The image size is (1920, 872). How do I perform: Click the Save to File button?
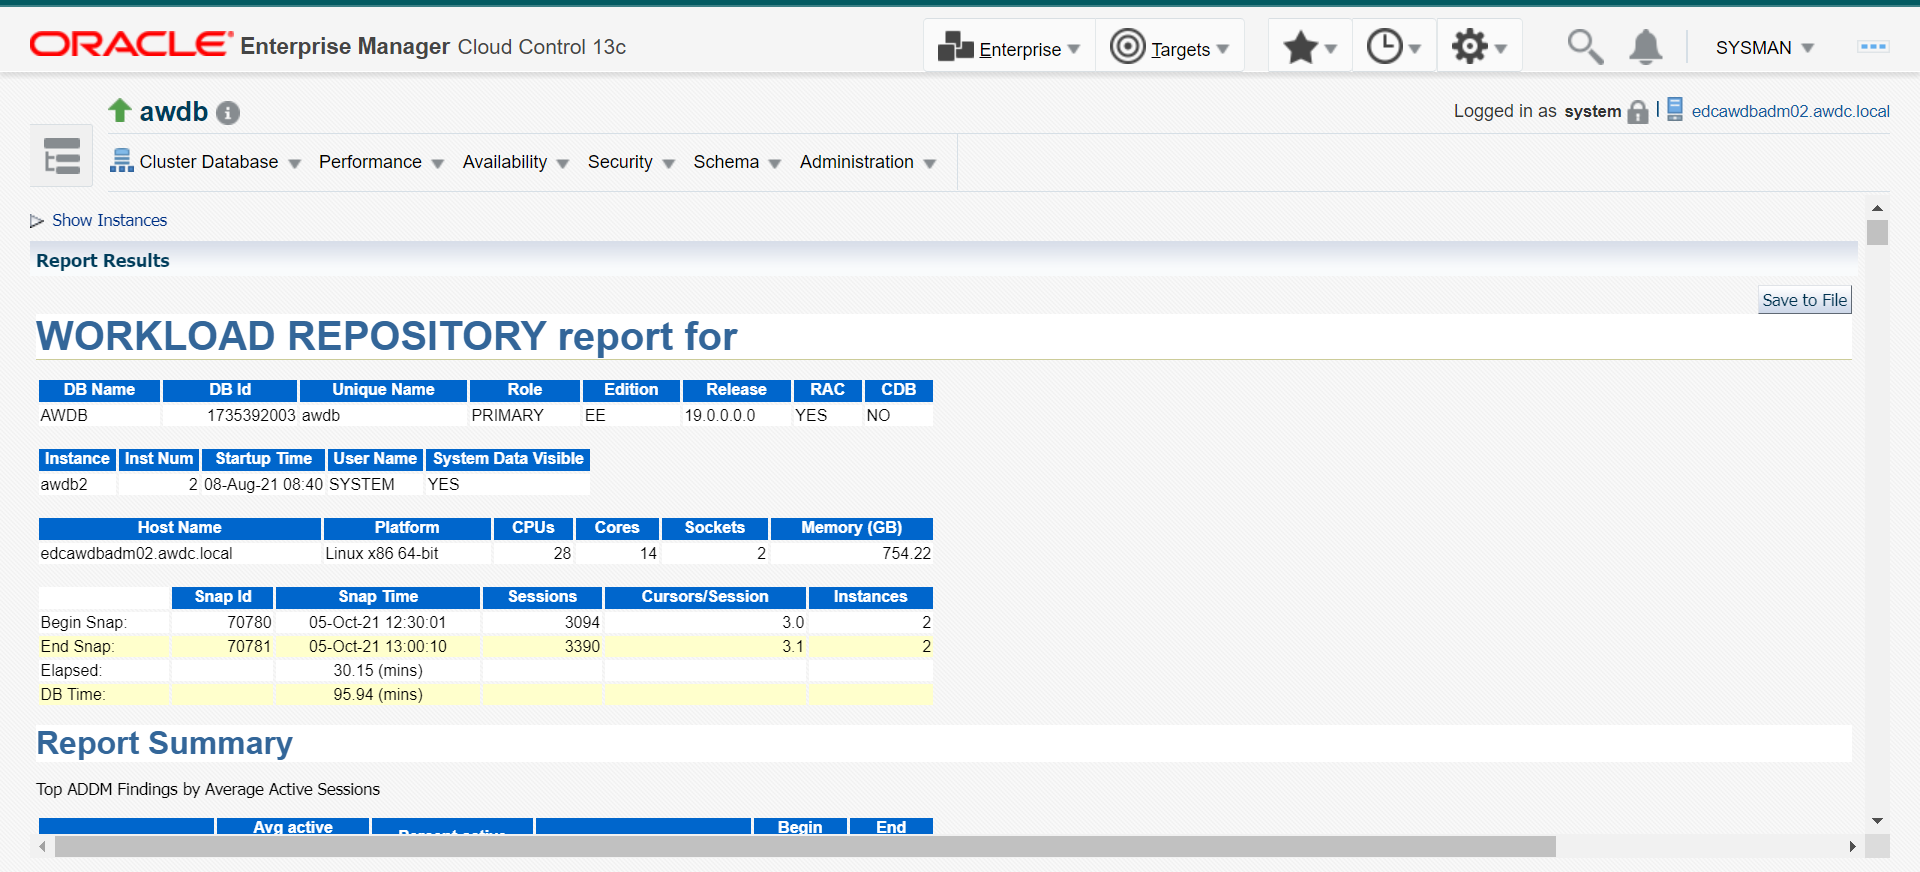(x=1804, y=300)
